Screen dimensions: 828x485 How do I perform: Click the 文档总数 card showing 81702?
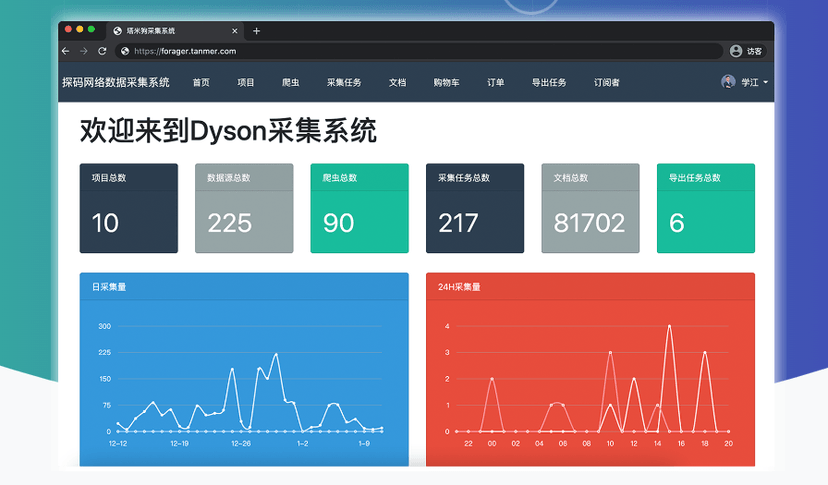coord(590,208)
